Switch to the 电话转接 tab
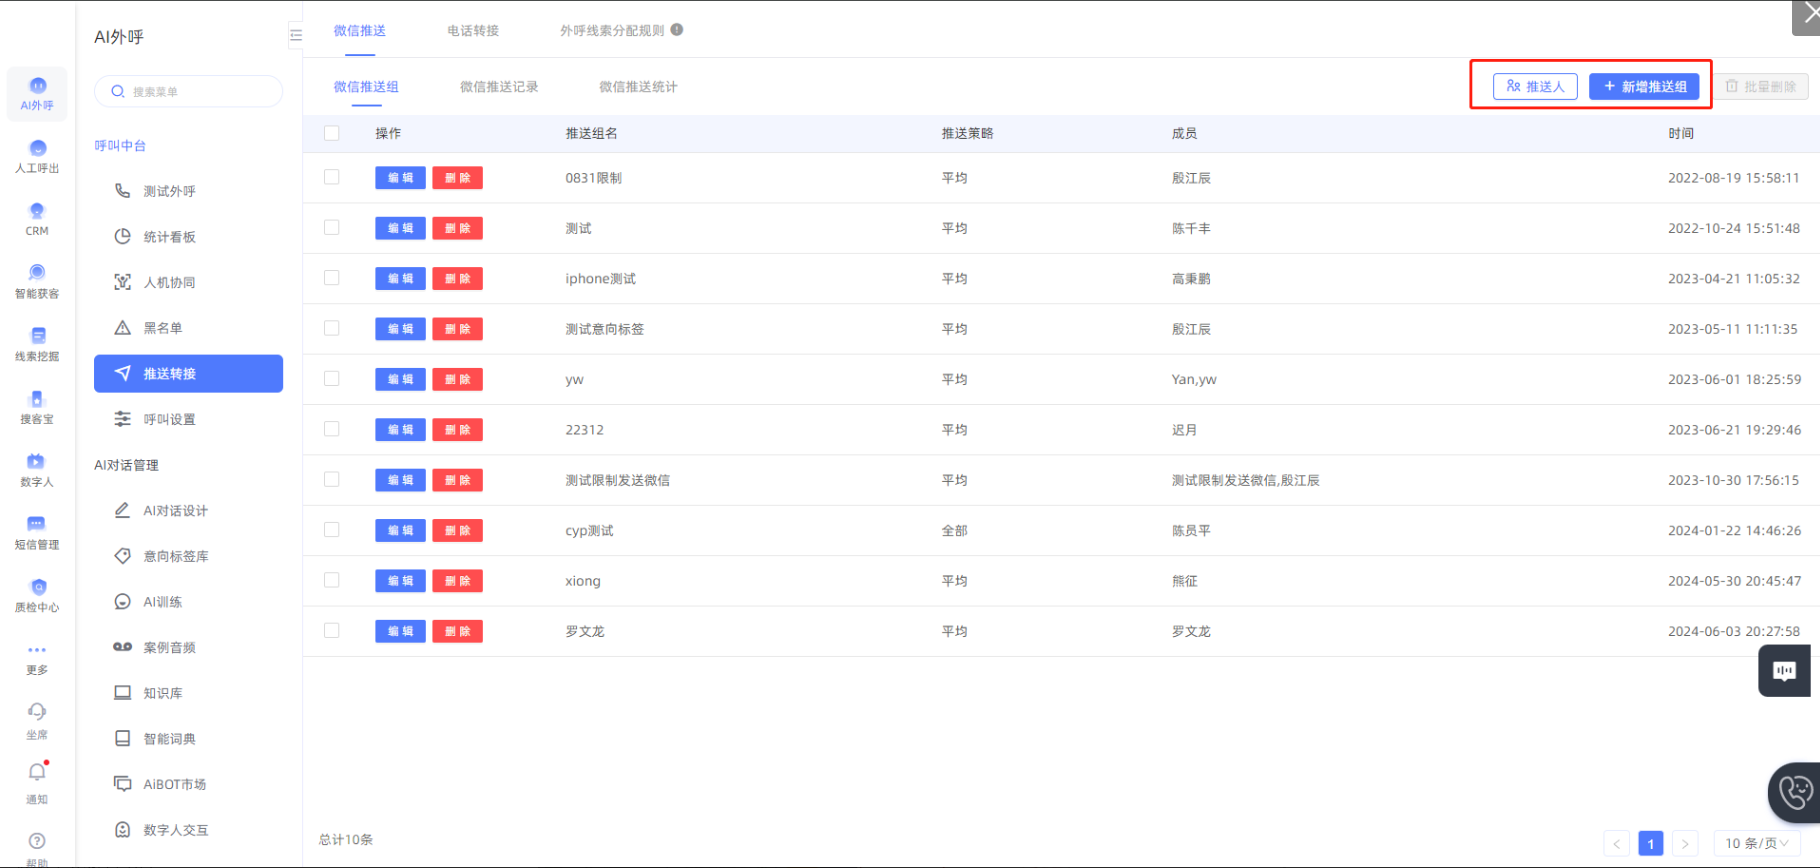Viewport: 1820px width, 868px height. [x=473, y=31]
